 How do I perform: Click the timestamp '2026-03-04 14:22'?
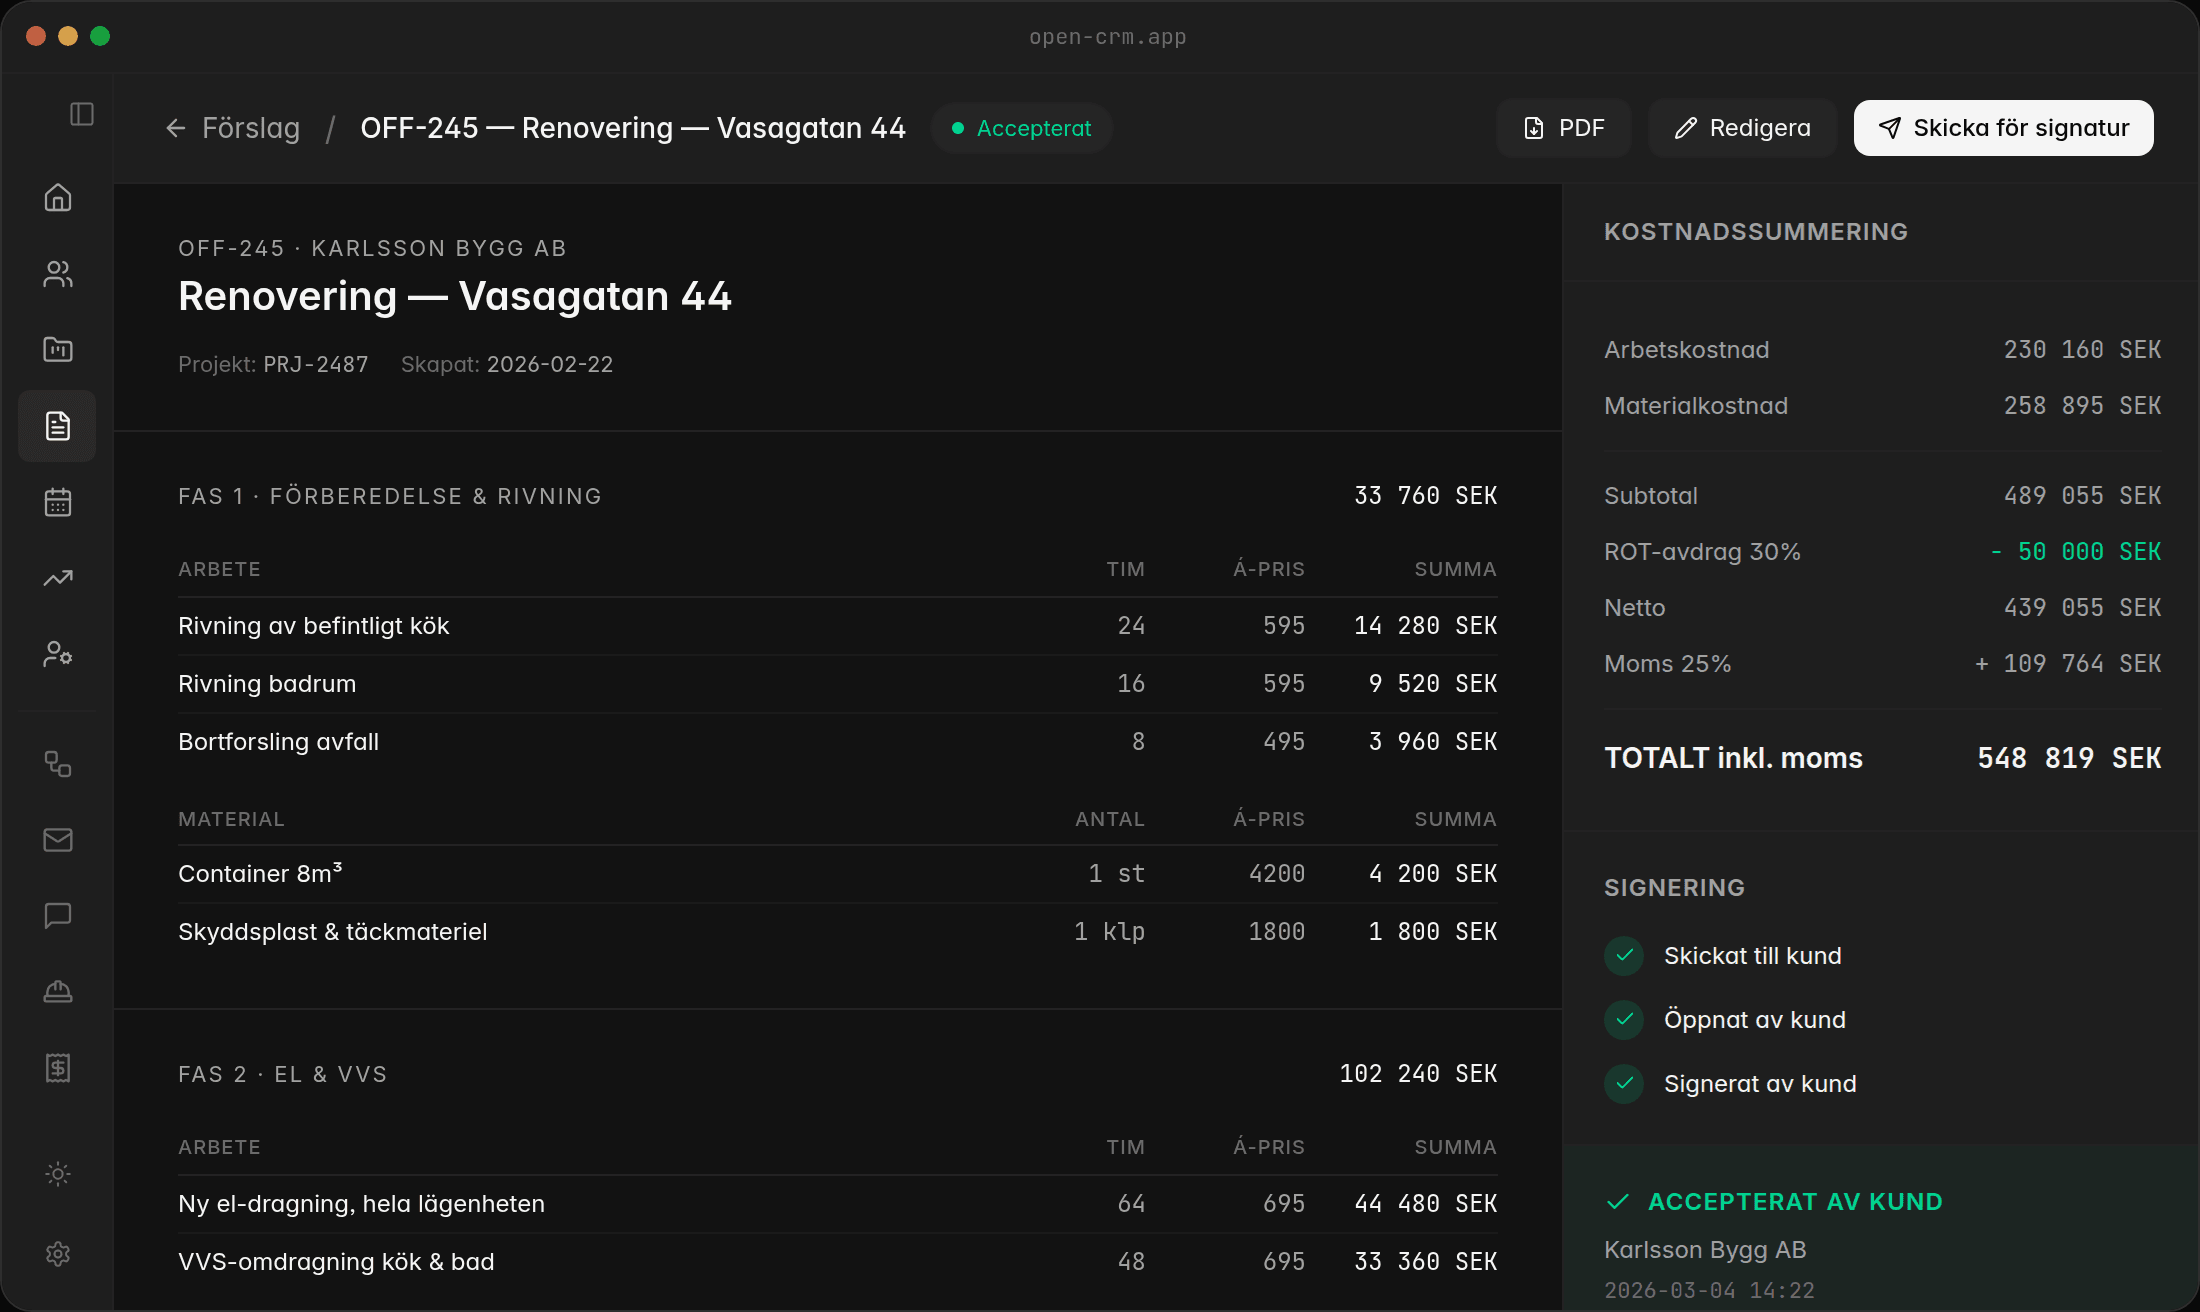tap(1709, 1290)
